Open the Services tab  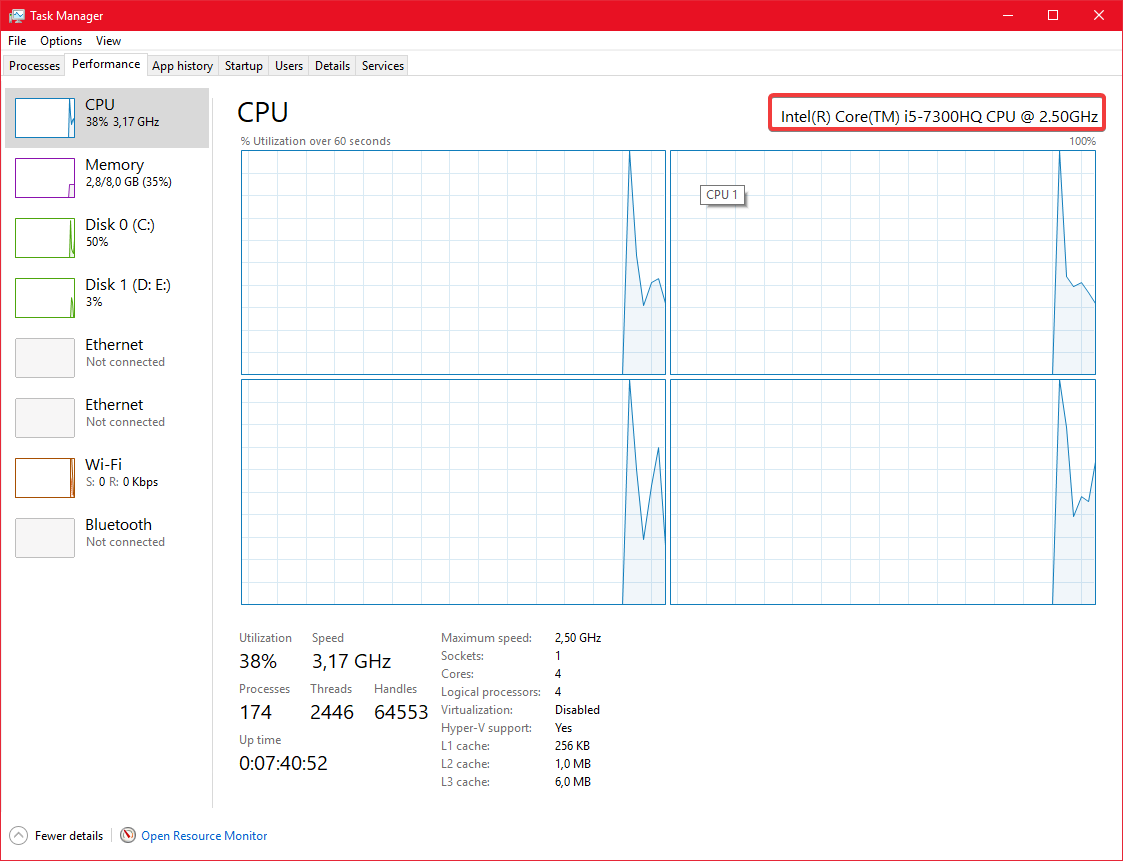click(x=383, y=66)
